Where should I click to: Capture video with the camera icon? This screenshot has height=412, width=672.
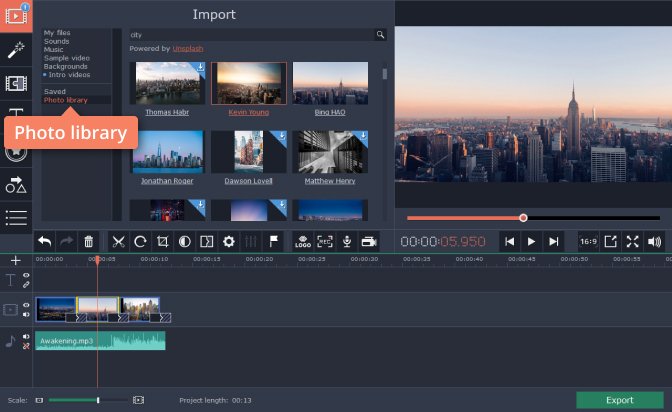369,242
